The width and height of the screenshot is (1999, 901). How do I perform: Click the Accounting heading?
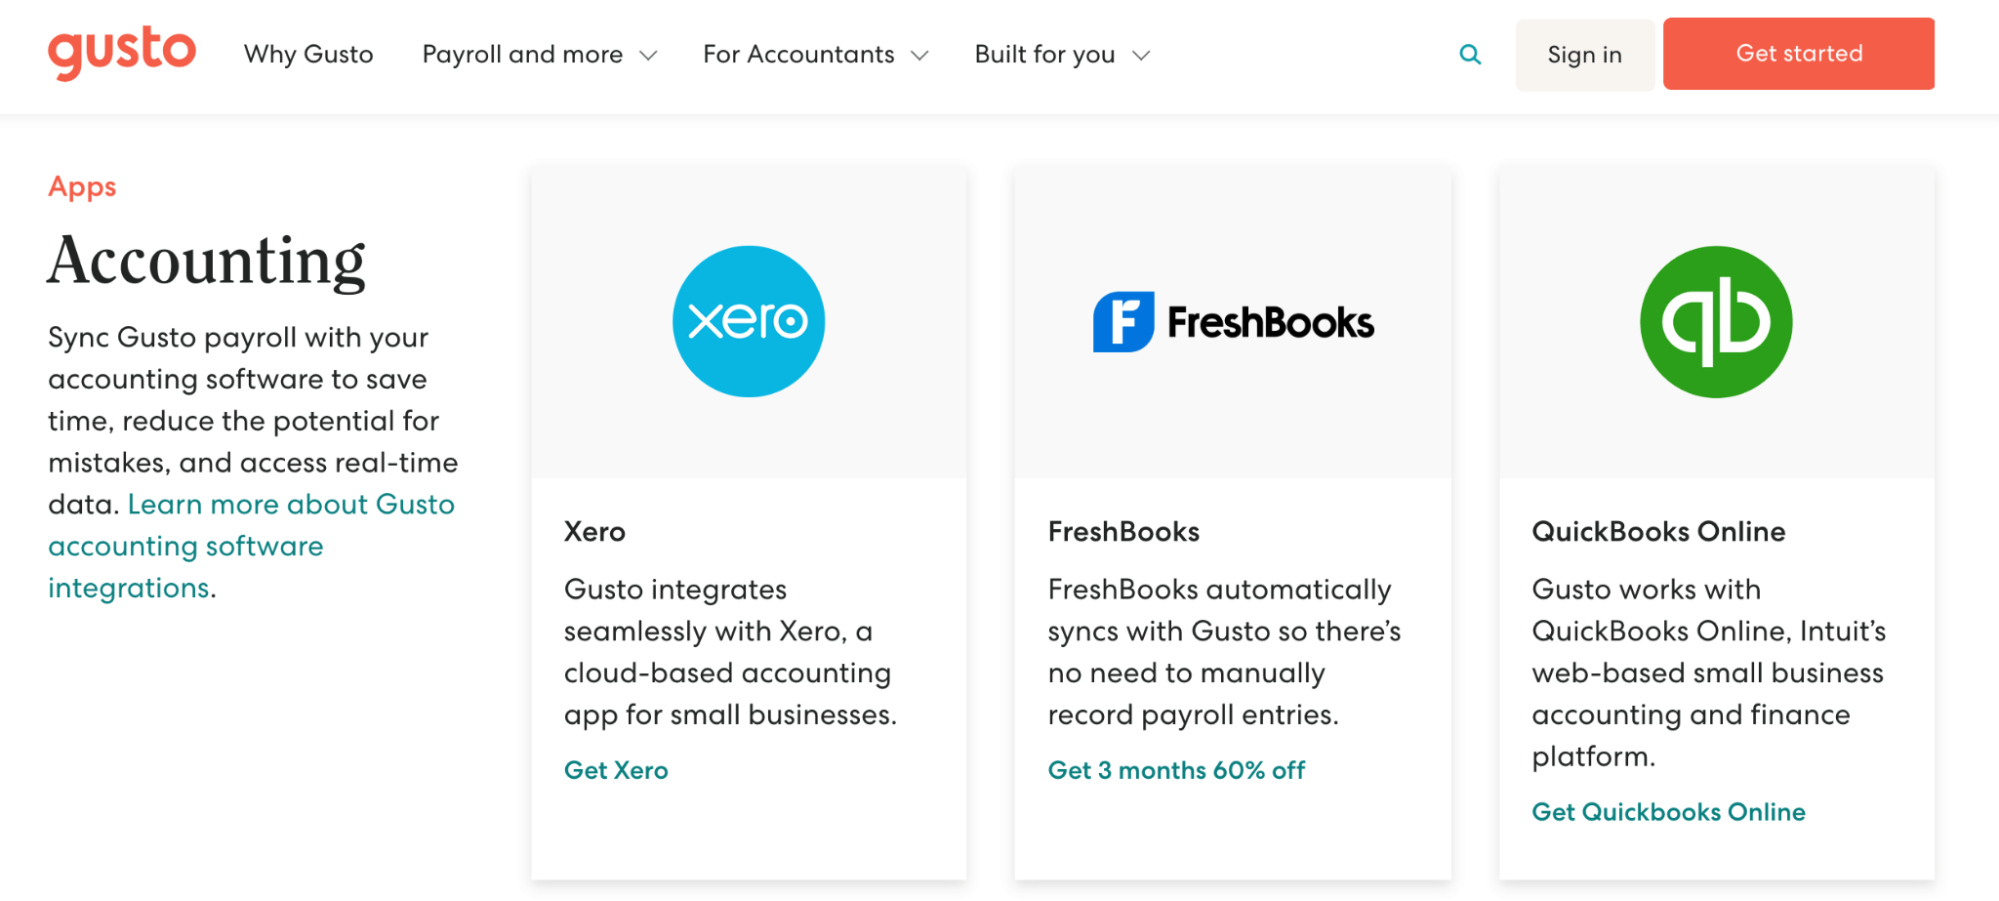[206, 259]
